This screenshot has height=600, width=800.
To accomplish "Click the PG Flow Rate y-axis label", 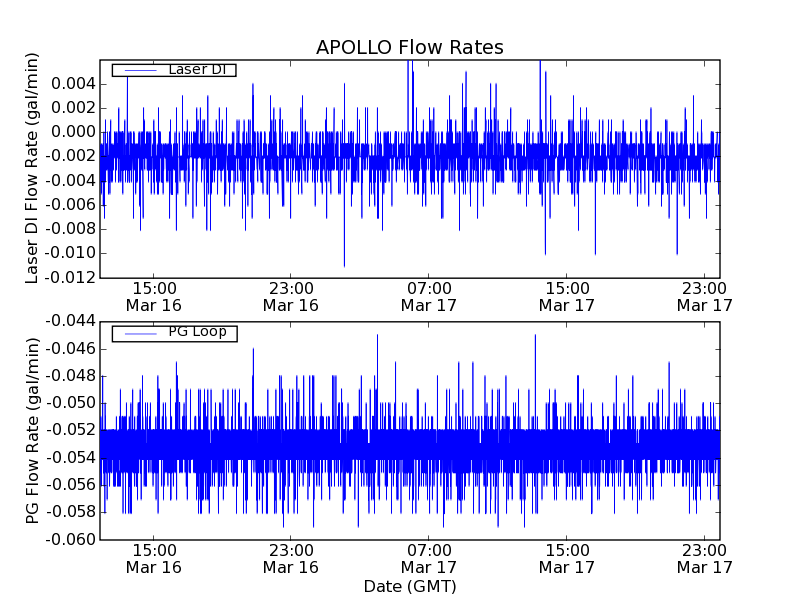I will click(32, 430).
